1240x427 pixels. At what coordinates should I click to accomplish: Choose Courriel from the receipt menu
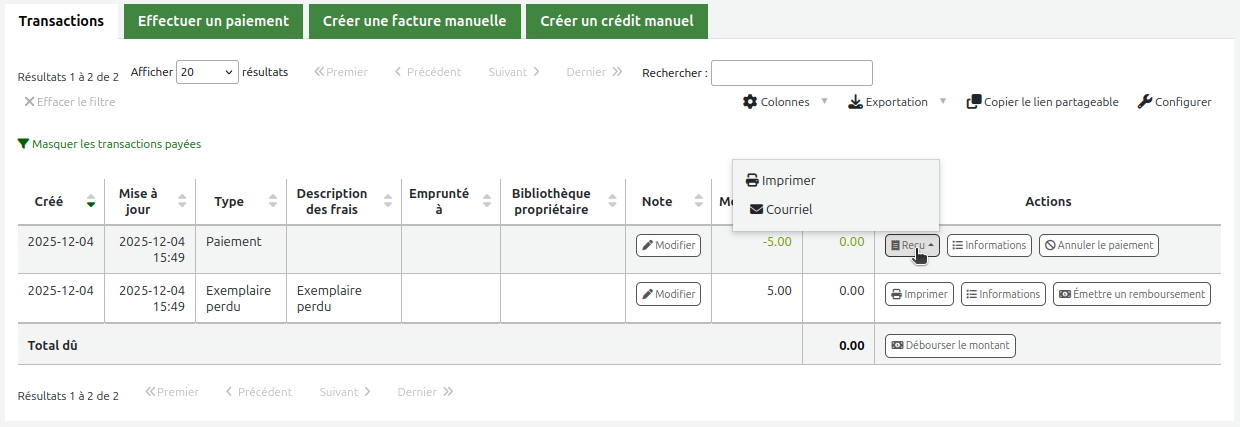point(781,210)
